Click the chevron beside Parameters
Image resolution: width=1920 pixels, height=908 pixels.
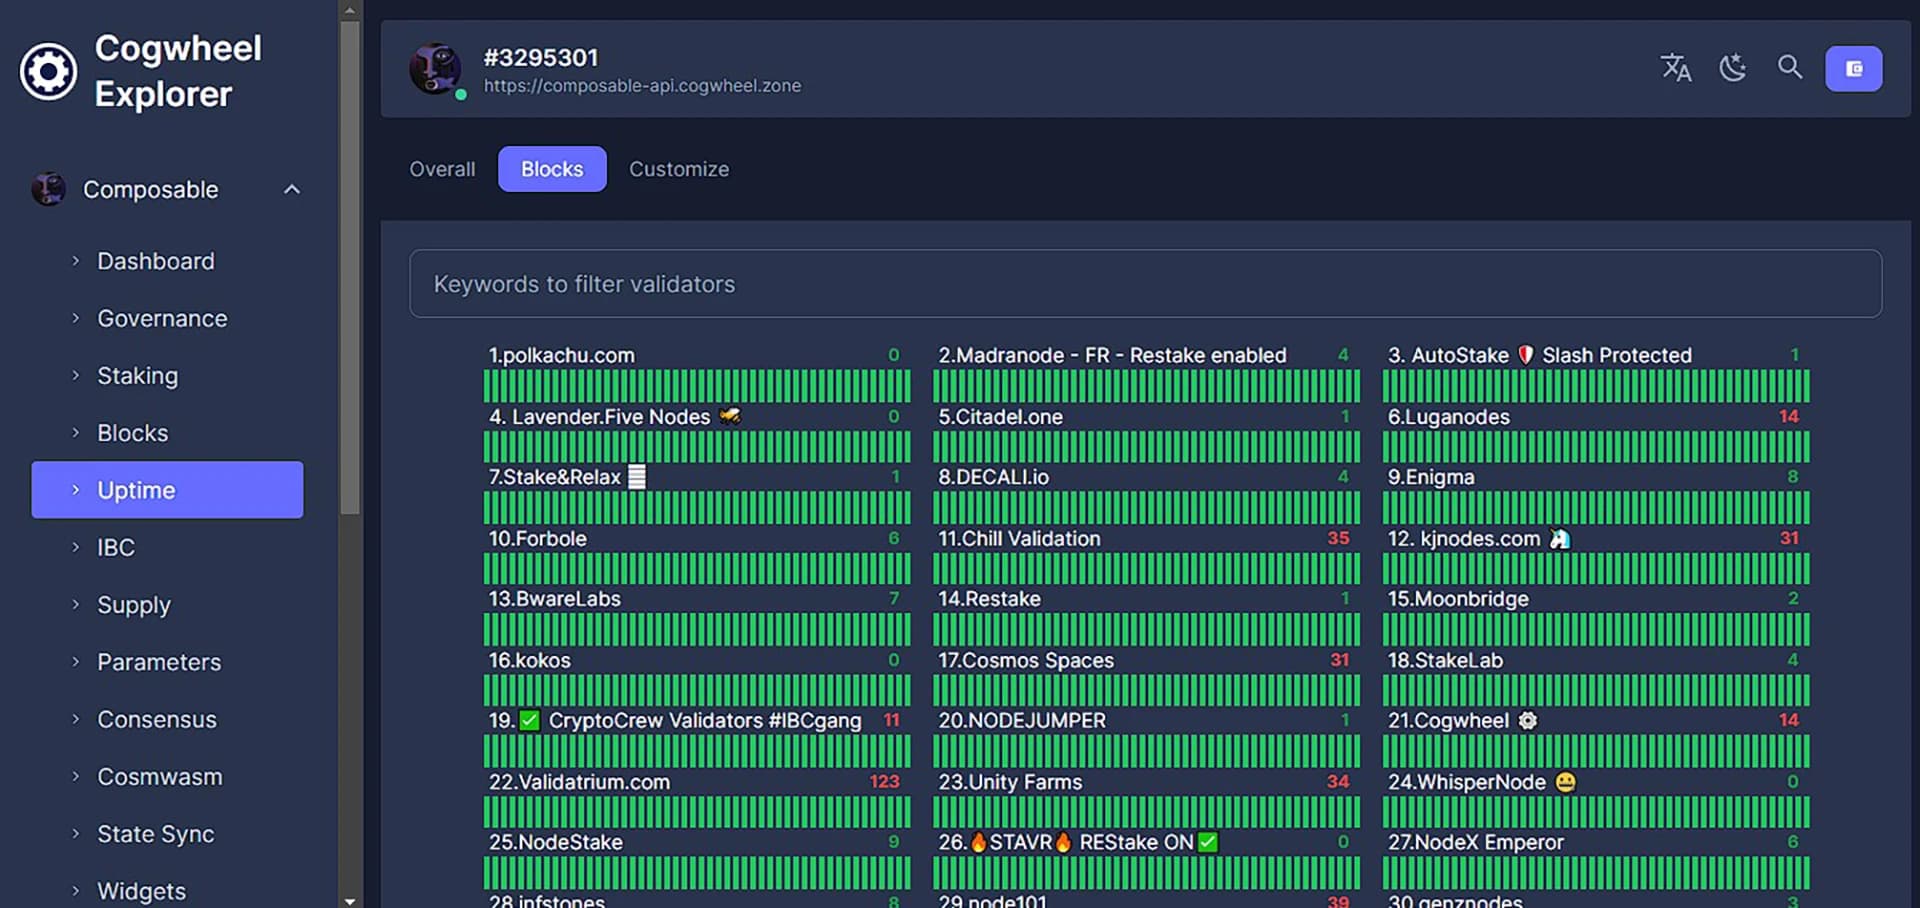click(x=75, y=662)
